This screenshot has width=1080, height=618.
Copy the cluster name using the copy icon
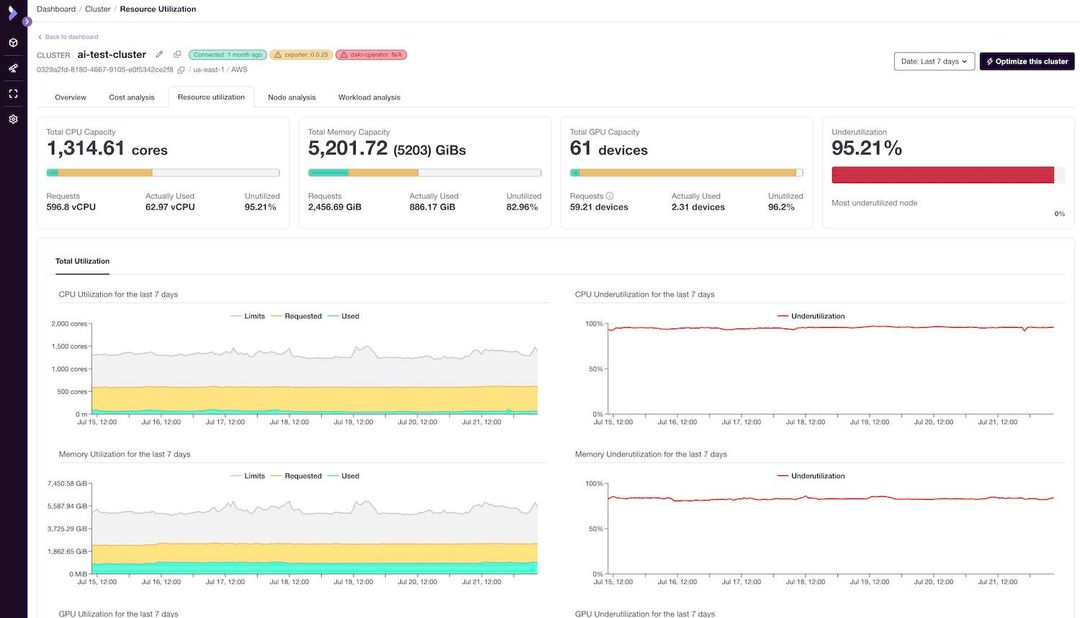coord(177,54)
